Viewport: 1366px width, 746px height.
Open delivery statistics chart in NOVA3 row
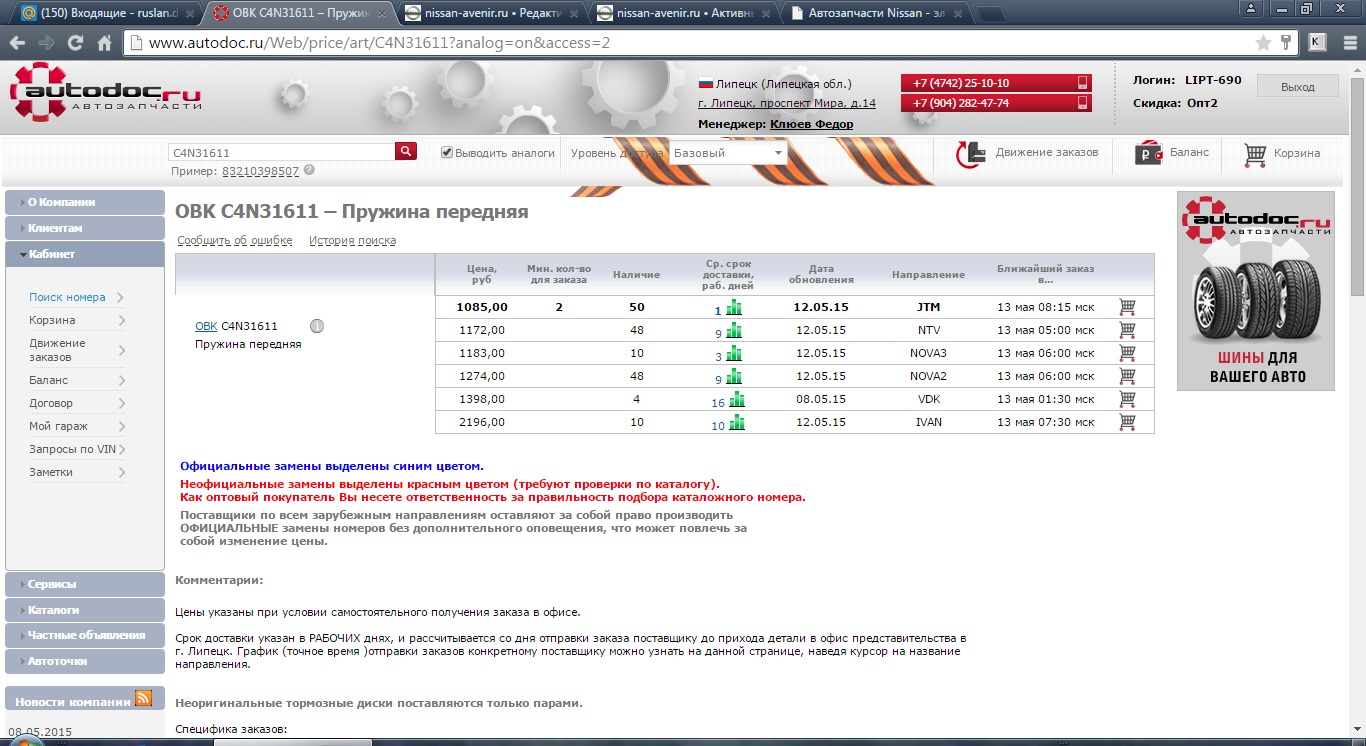(736, 353)
